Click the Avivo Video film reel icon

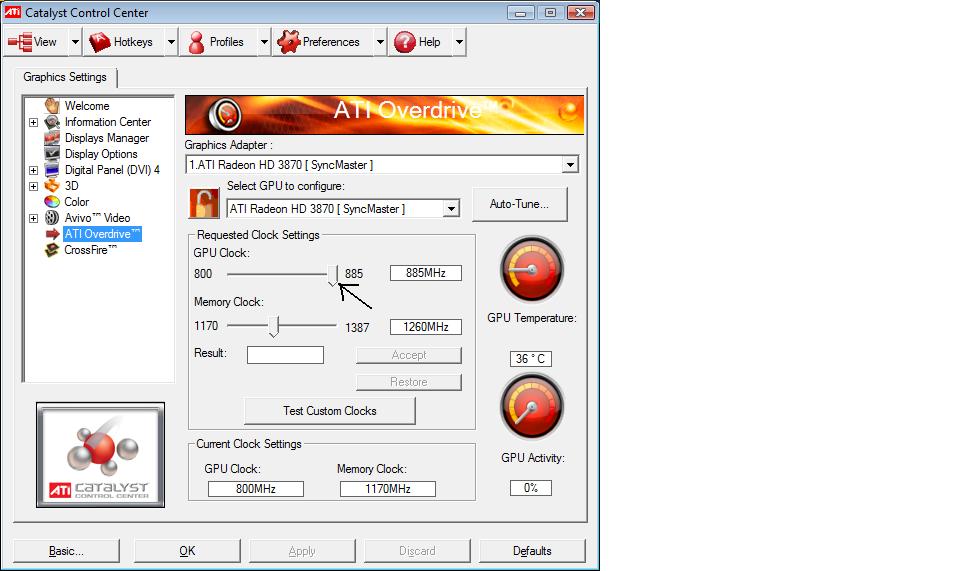[52, 217]
